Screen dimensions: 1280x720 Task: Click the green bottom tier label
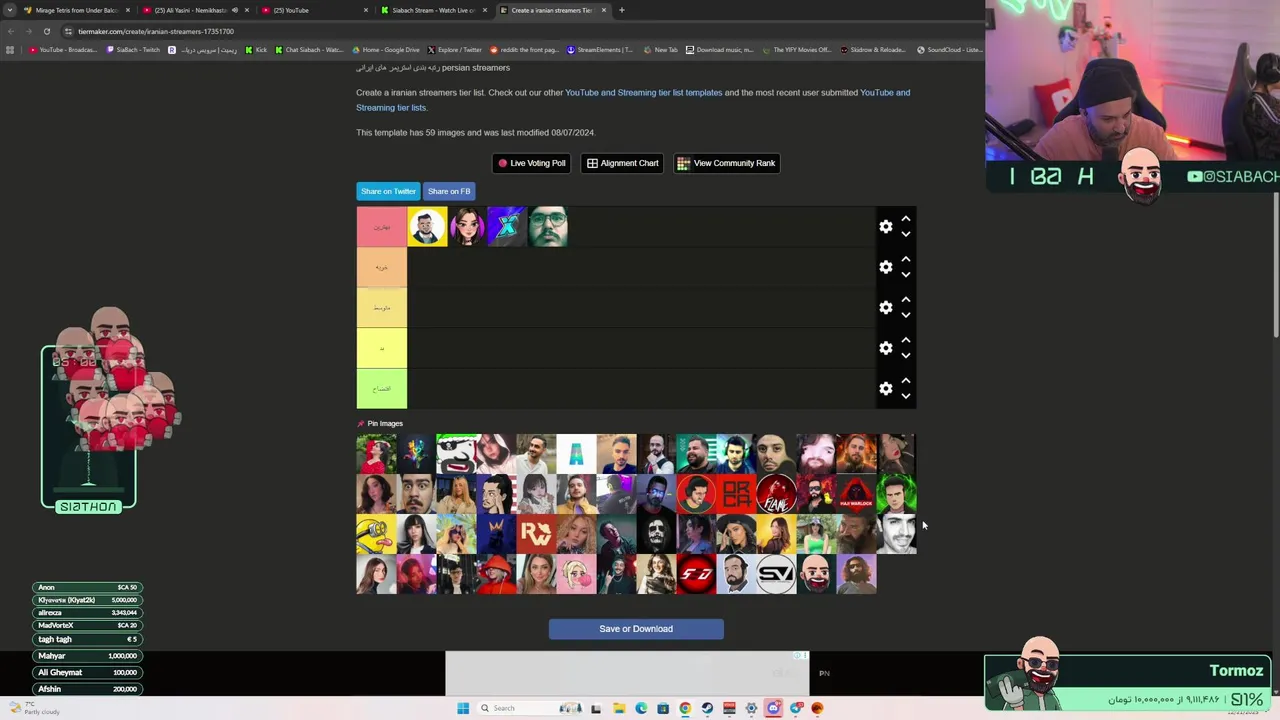pyautogui.click(x=382, y=388)
